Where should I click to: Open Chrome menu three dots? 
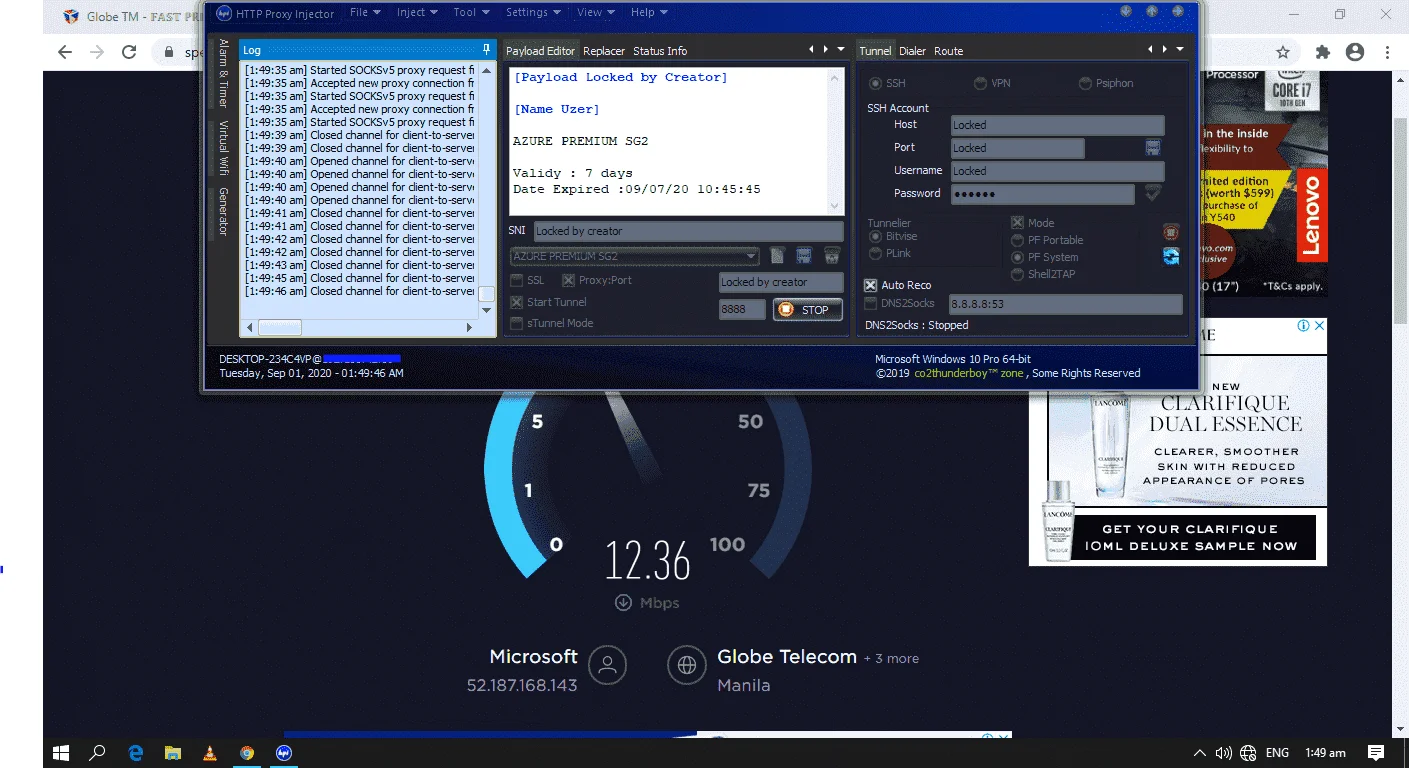pos(1388,52)
